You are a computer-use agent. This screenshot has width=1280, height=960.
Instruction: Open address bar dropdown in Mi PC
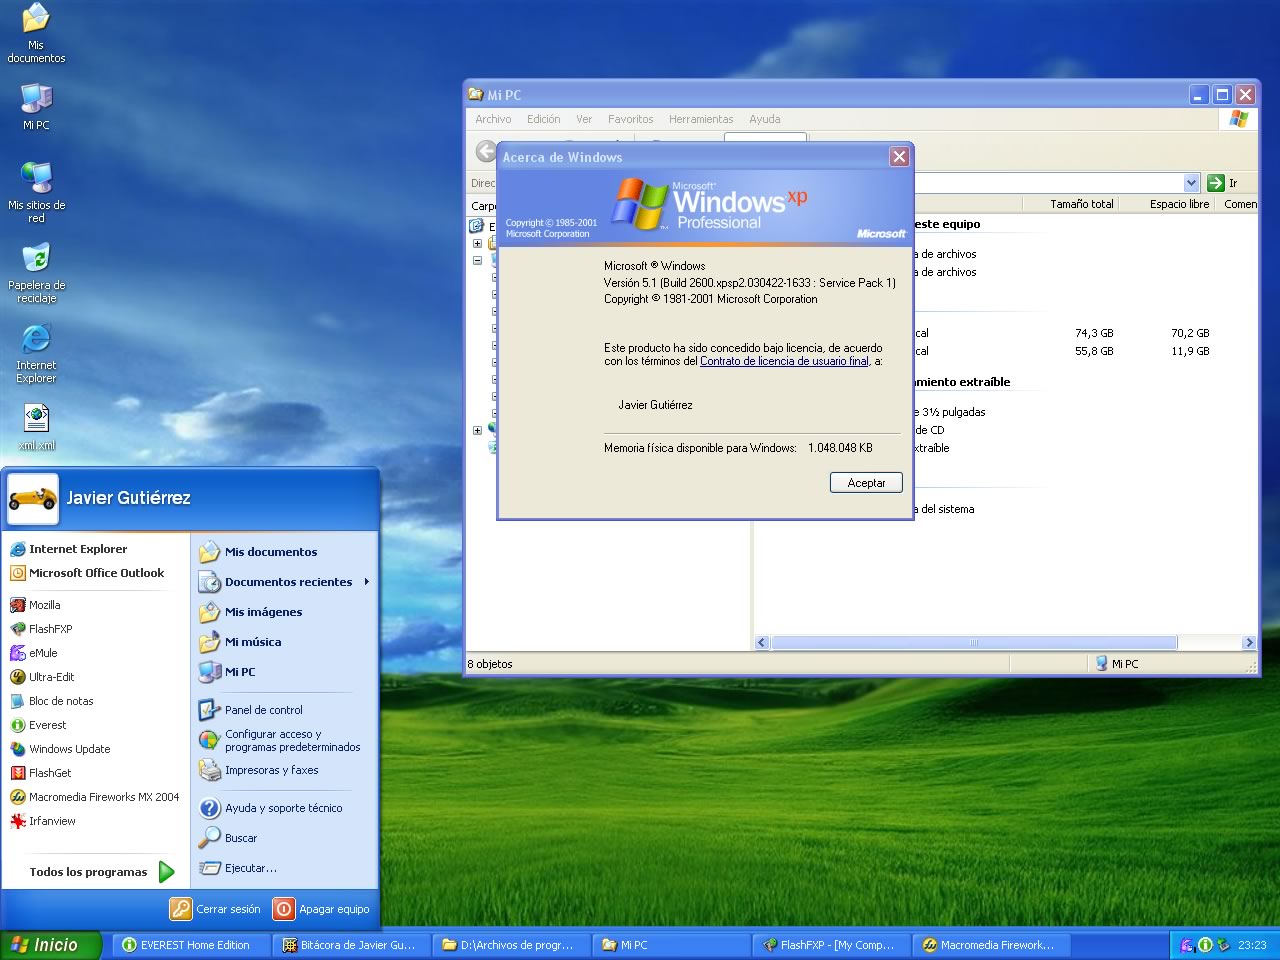click(1191, 183)
